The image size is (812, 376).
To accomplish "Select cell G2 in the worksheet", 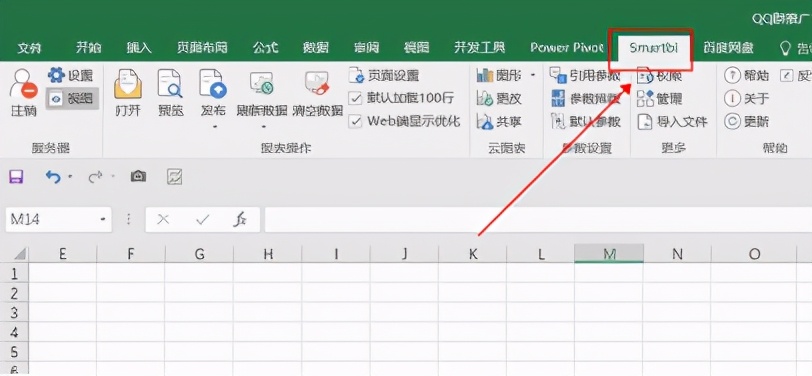I will 199,293.
